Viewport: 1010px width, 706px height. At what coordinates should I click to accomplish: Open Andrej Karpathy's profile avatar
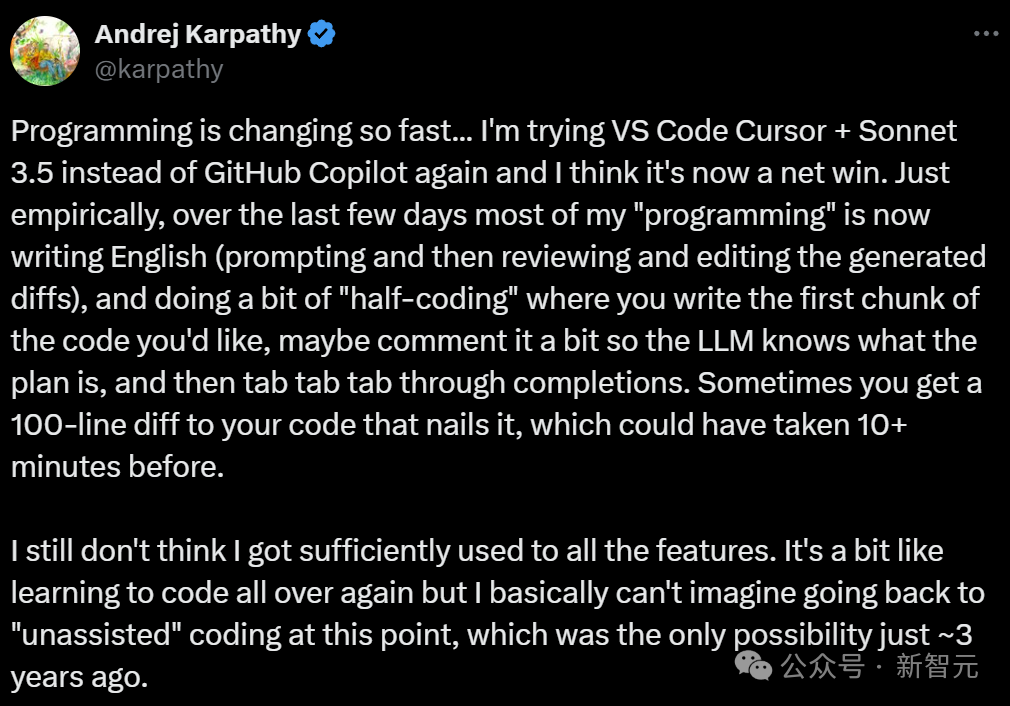click(45, 51)
